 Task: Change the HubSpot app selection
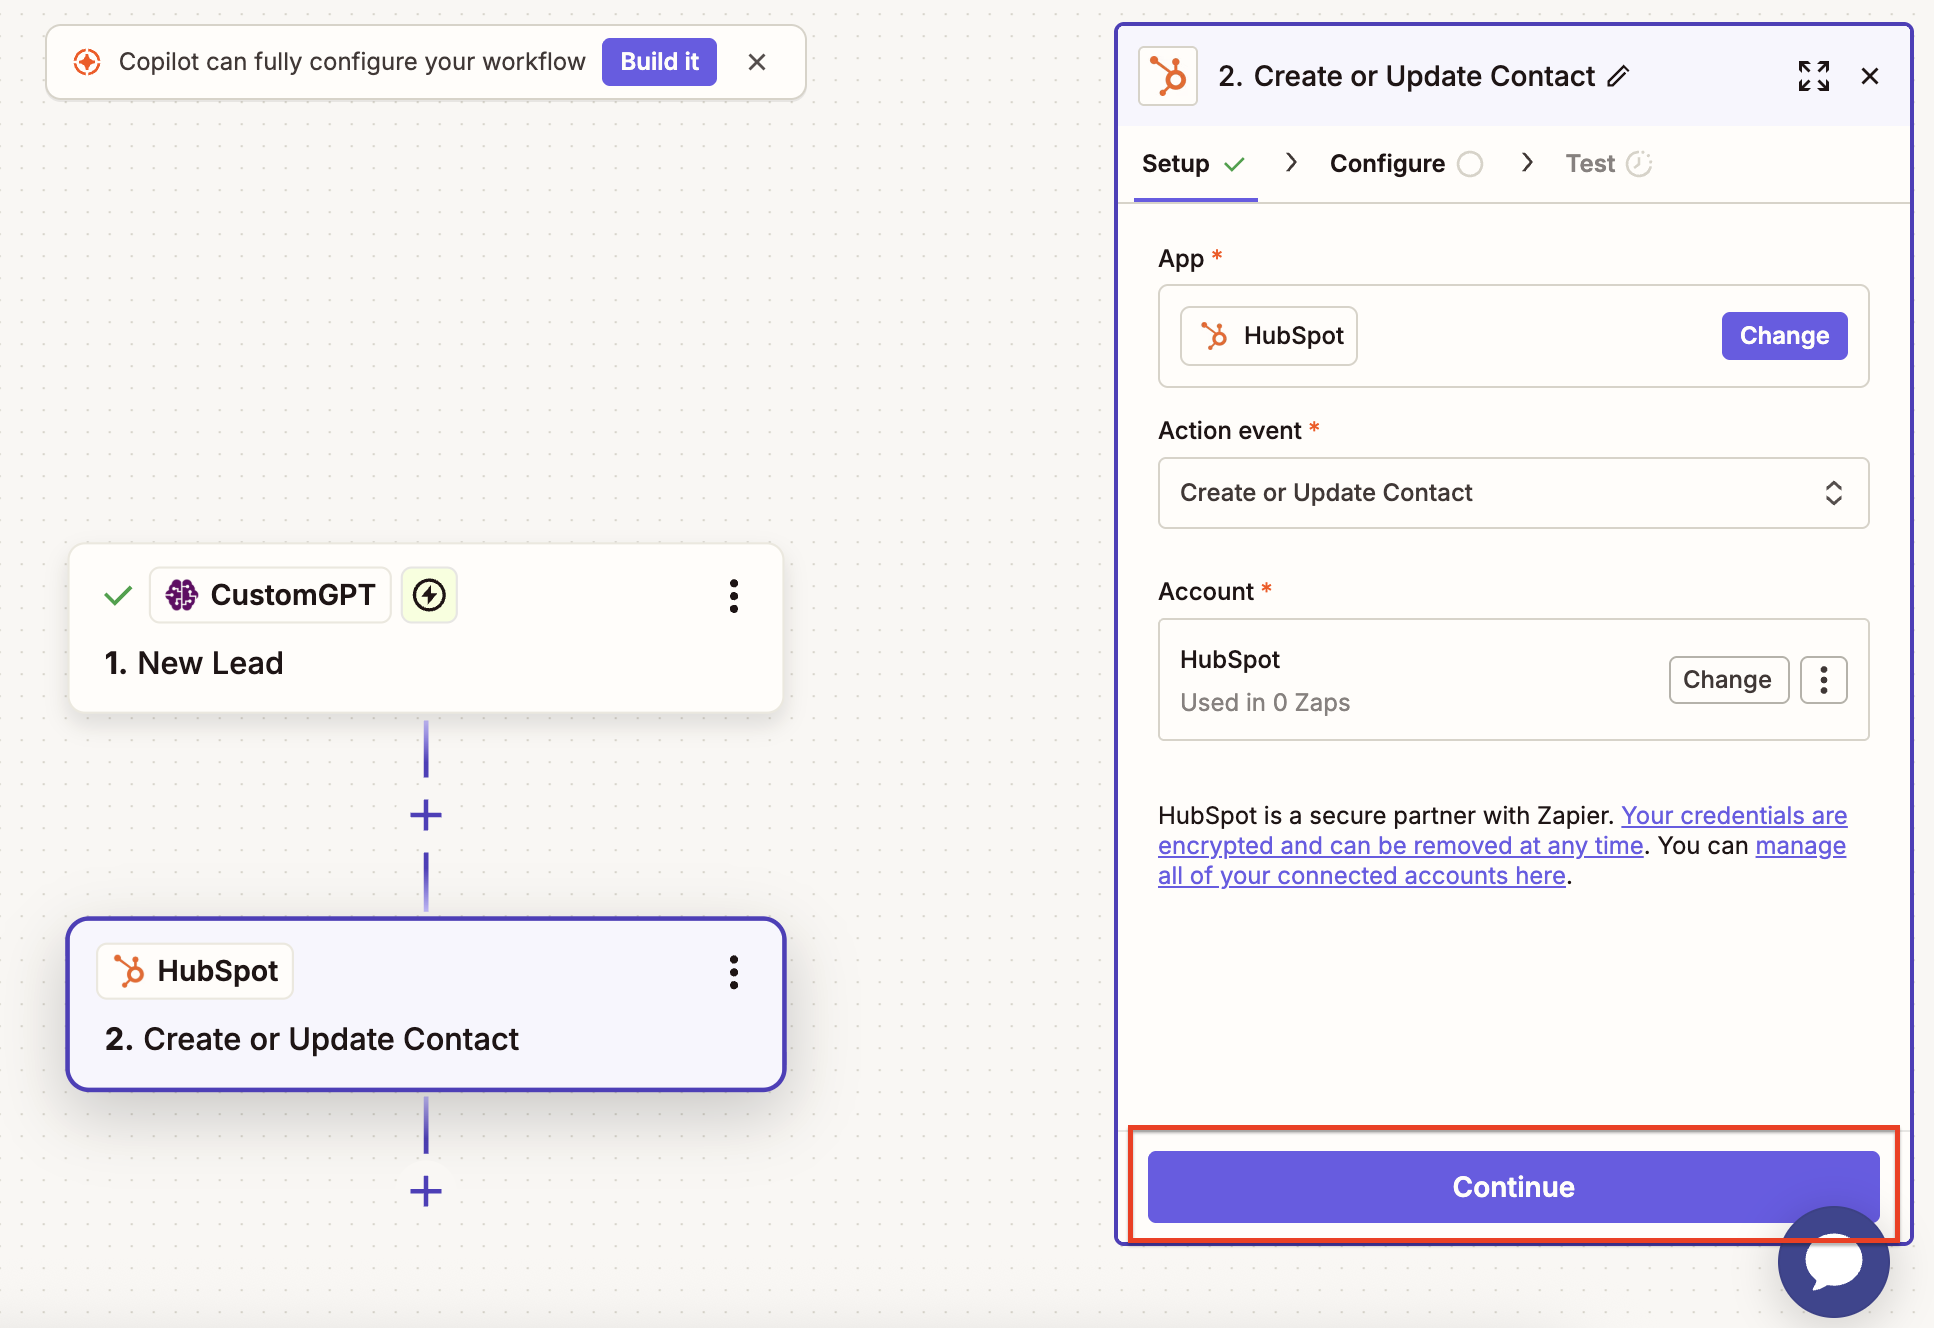click(x=1783, y=336)
